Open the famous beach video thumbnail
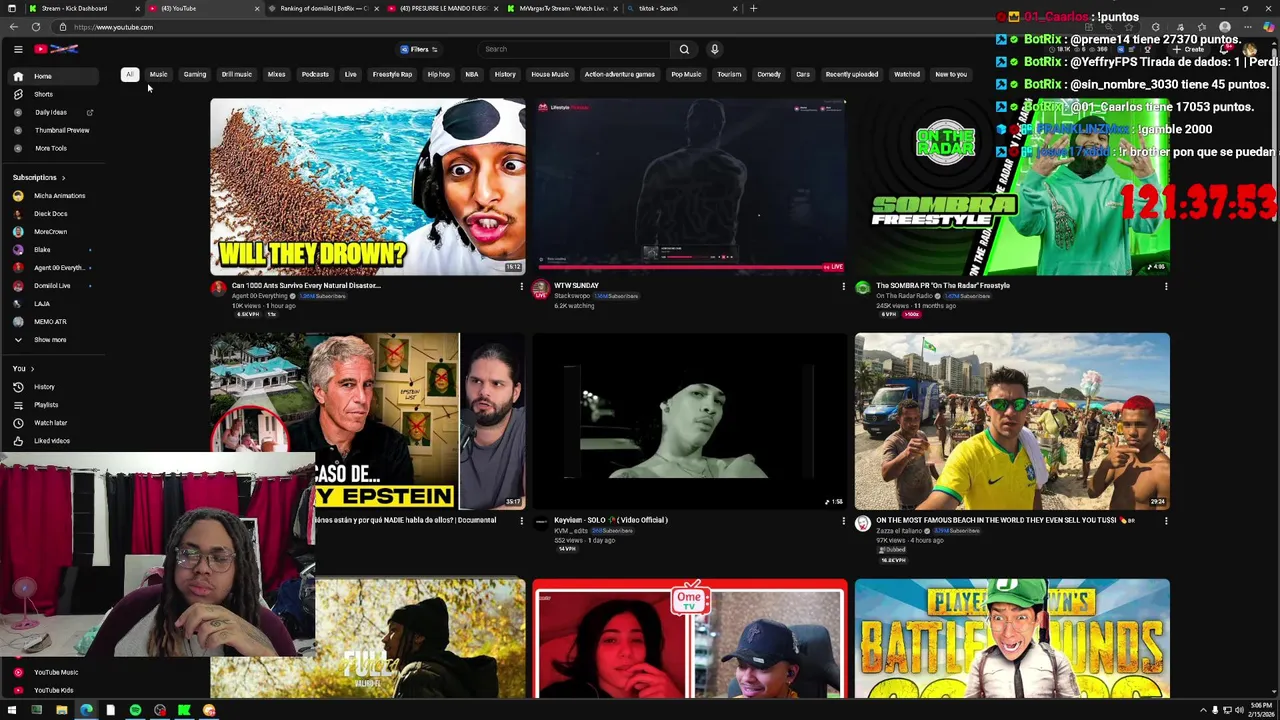This screenshot has width=1280, height=720. [x=1012, y=421]
